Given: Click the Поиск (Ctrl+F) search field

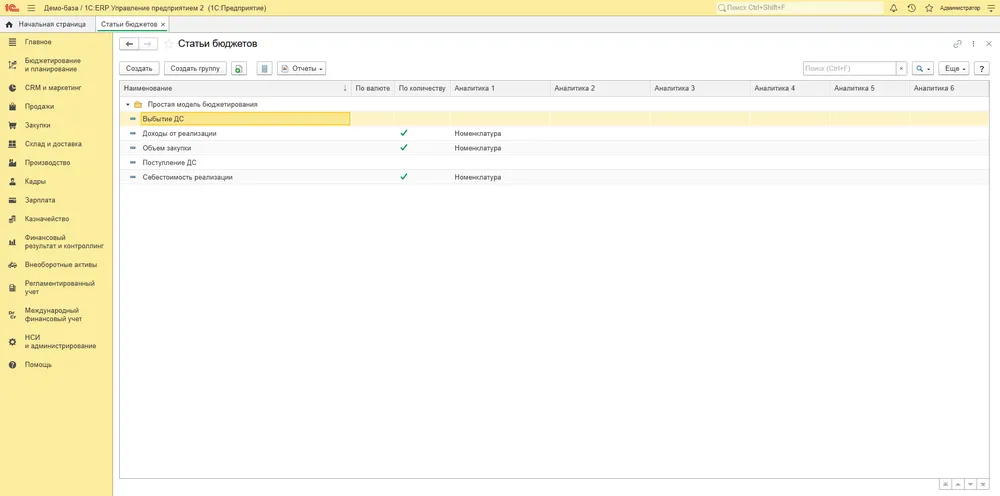Looking at the screenshot, I should 849,68.
